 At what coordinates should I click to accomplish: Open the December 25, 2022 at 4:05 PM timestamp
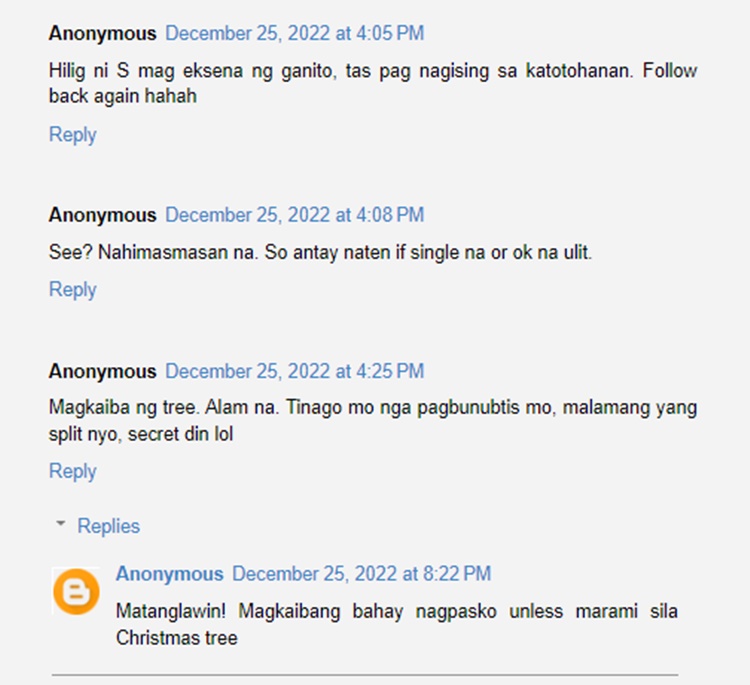pos(295,33)
